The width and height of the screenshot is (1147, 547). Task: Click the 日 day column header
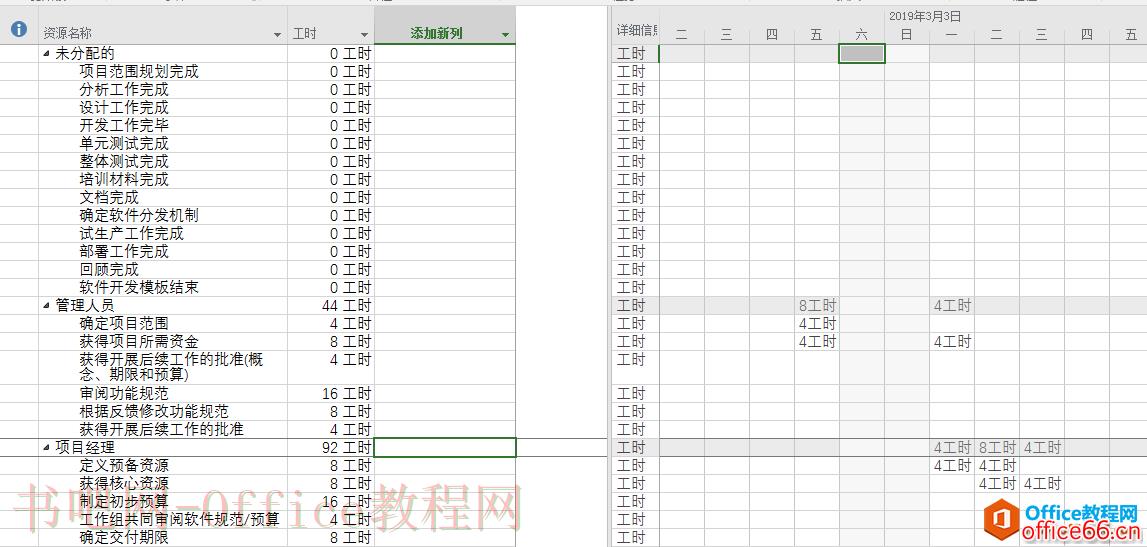point(906,34)
